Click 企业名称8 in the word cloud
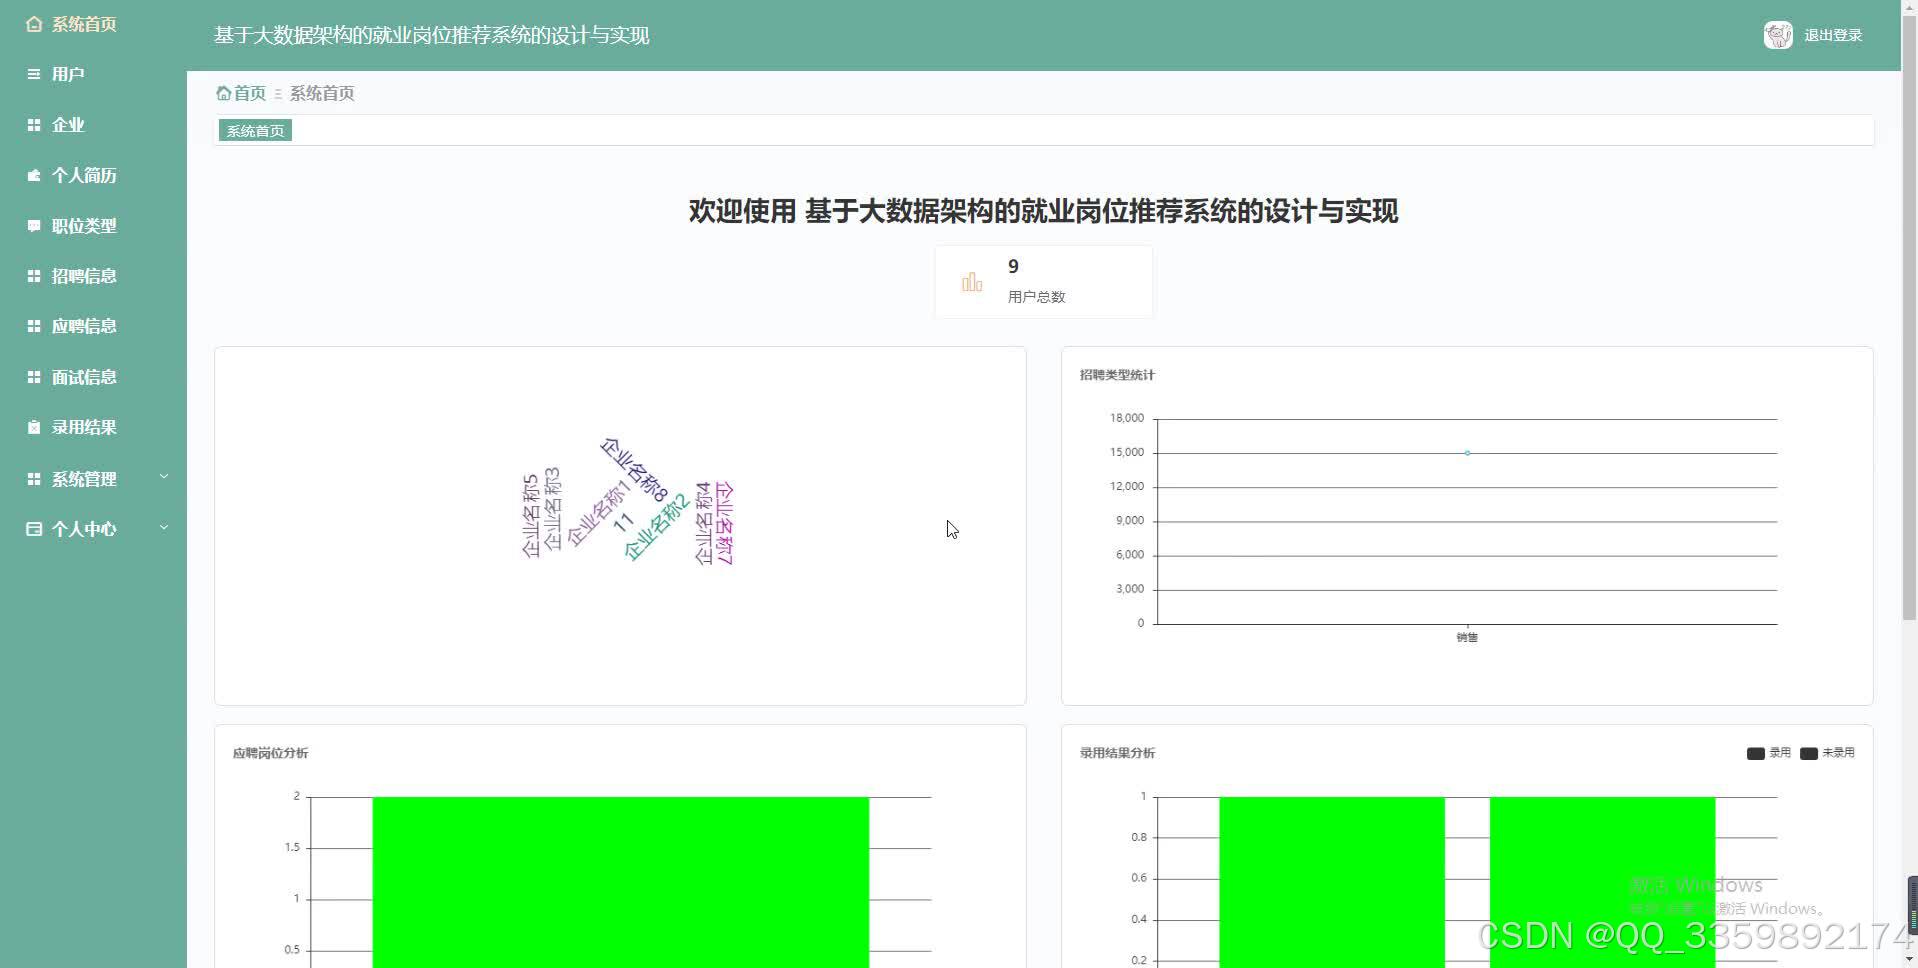Screen dimensions: 1918x968 pos(634,470)
